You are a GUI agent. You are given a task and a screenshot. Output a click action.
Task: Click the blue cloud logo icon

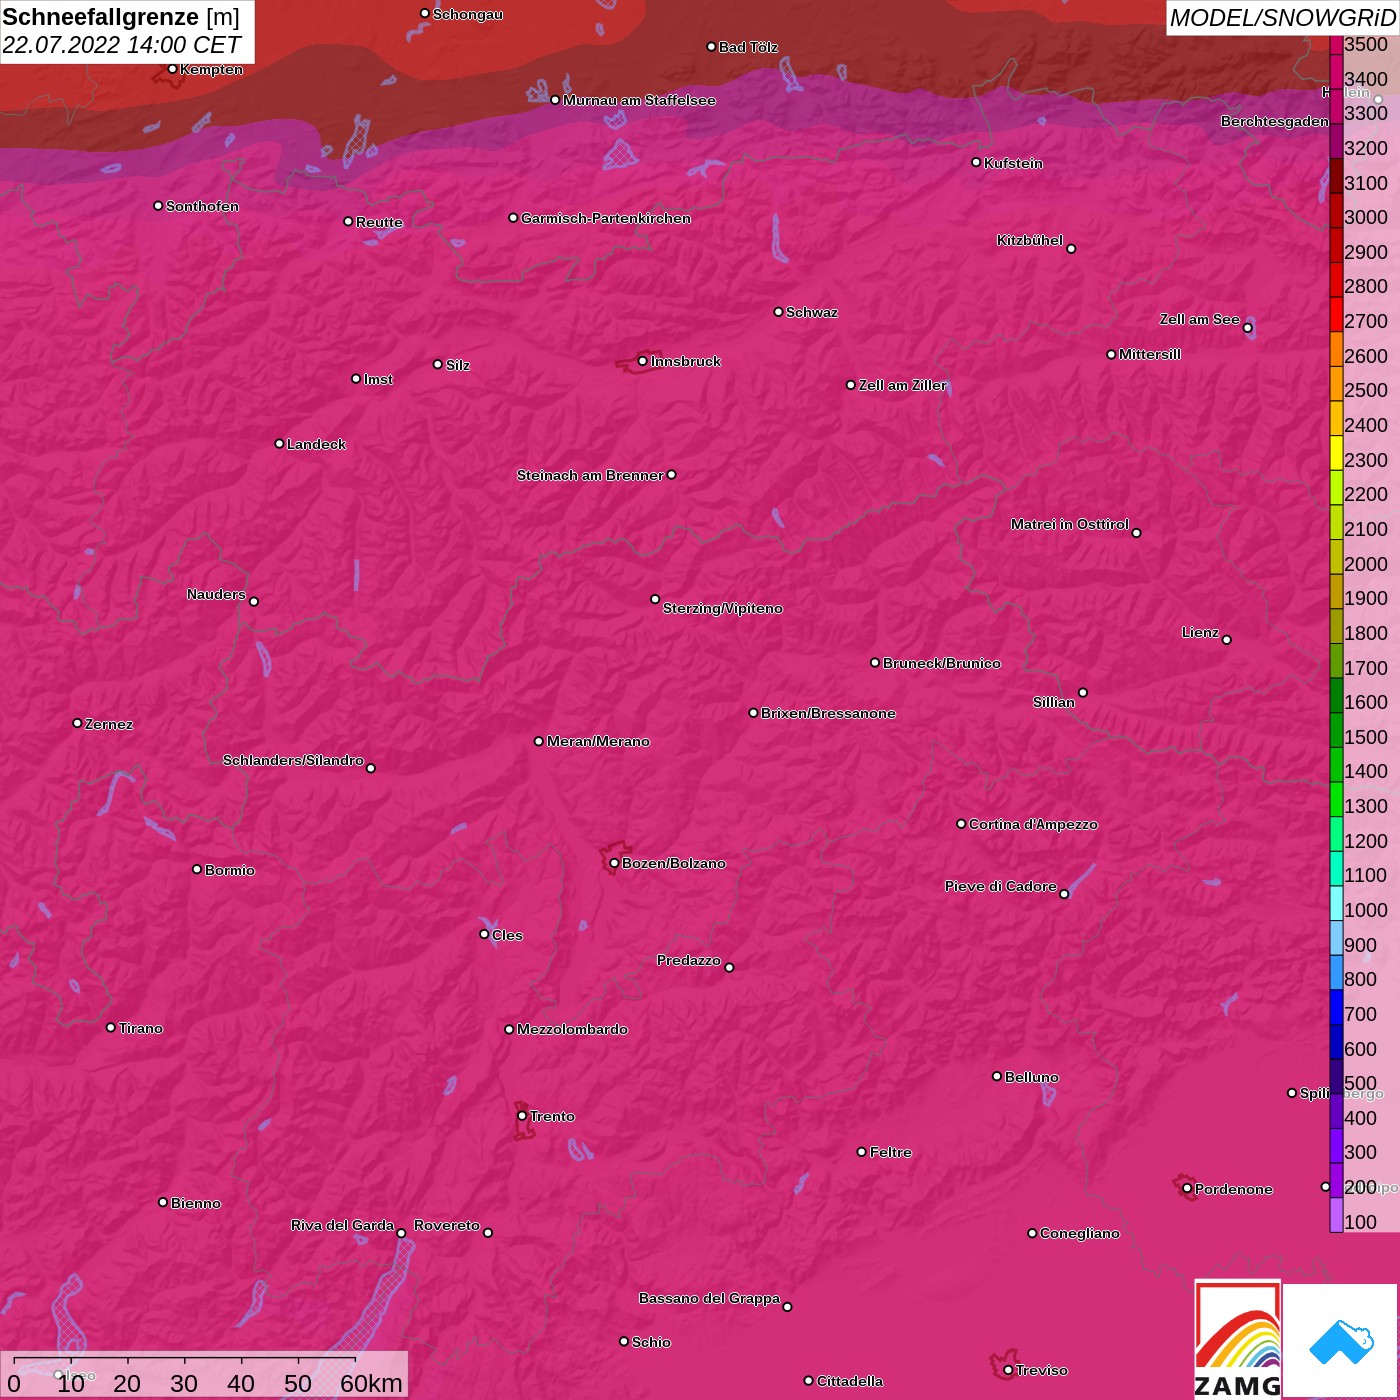click(x=1340, y=1341)
